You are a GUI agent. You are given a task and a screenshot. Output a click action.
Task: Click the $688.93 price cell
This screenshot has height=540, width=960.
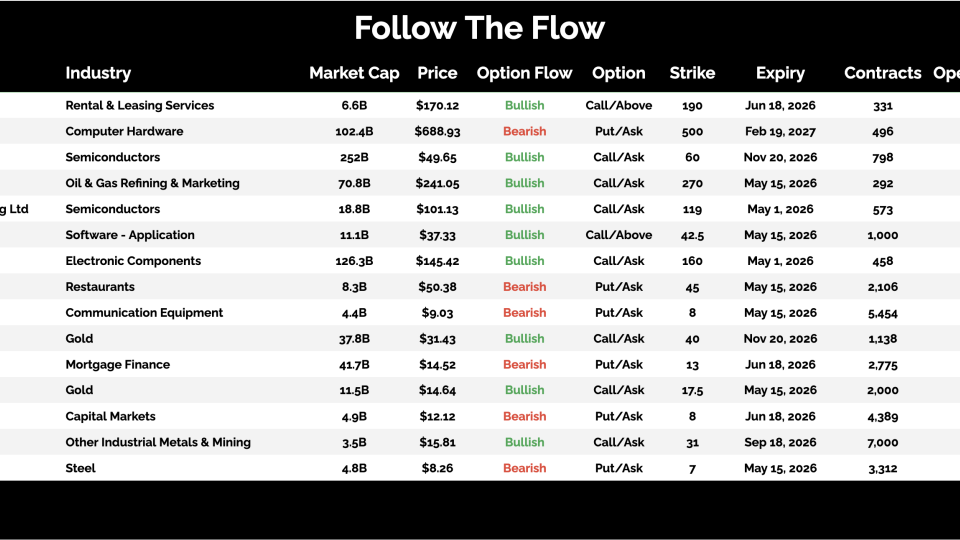coord(437,131)
